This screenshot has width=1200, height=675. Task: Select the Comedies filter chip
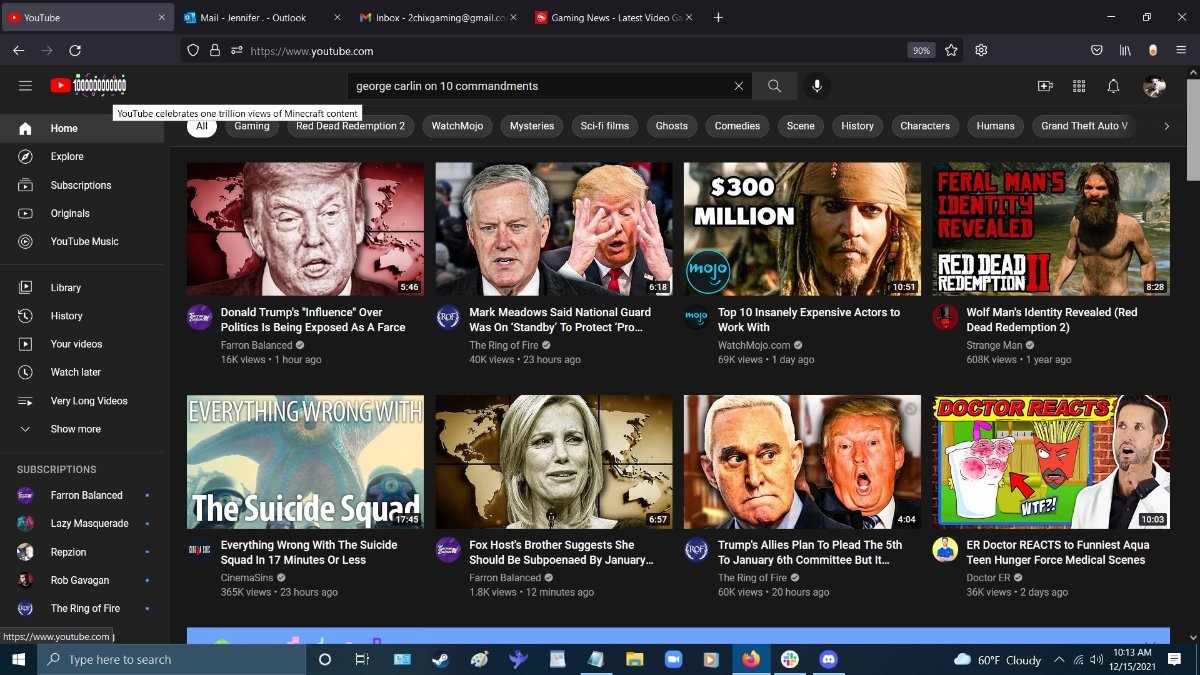click(x=738, y=126)
